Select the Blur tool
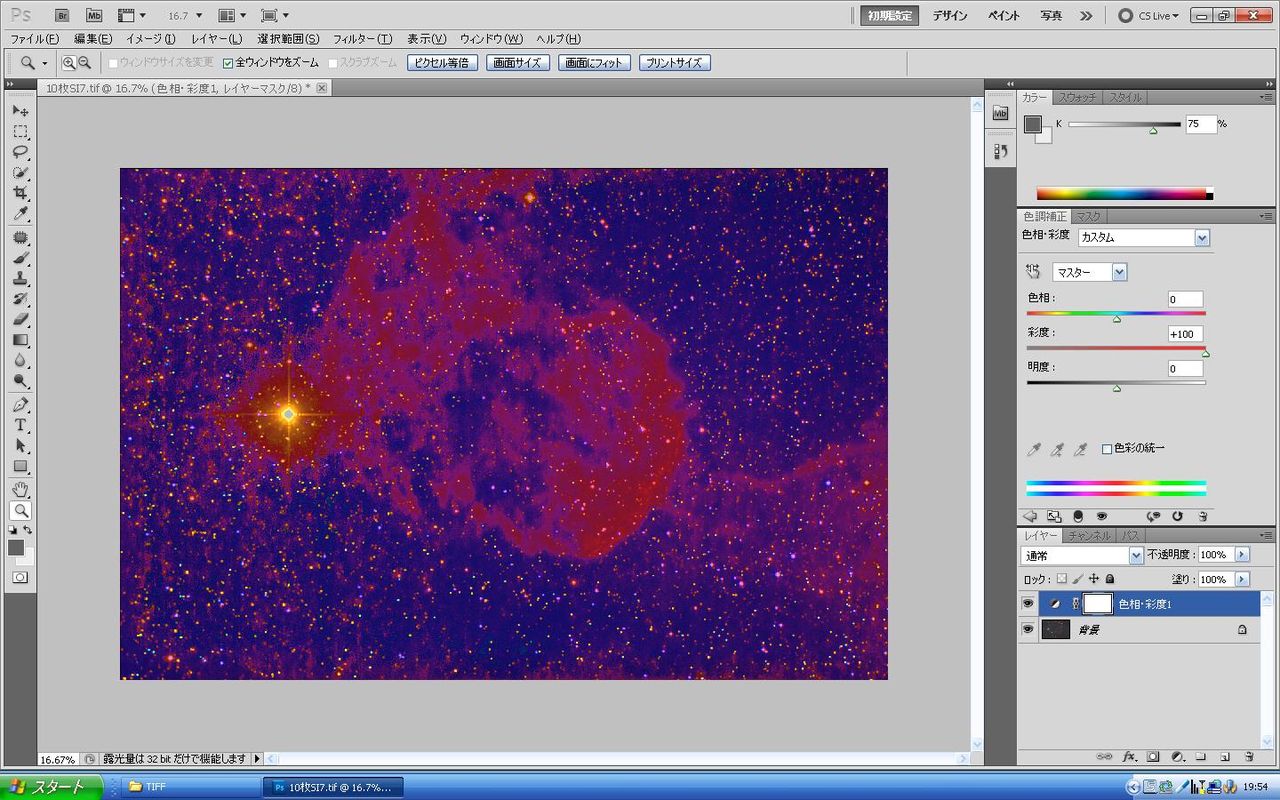 [20, 361]
